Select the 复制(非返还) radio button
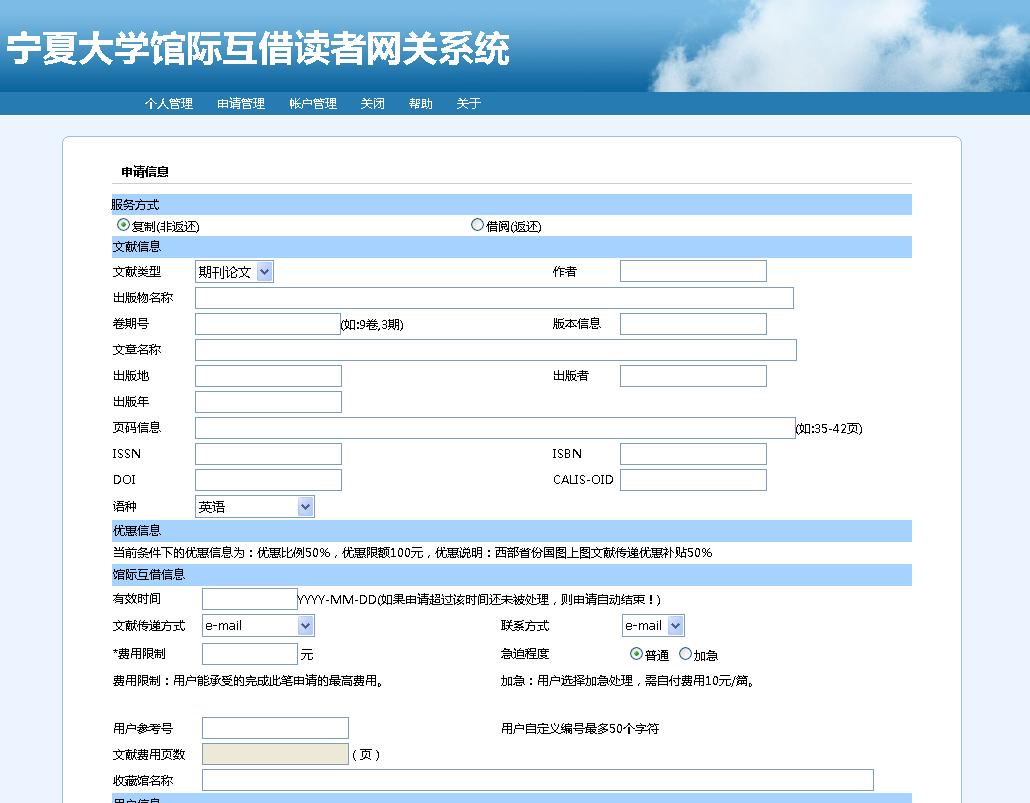Viewport: 1030px width, 803px height. 123,225
